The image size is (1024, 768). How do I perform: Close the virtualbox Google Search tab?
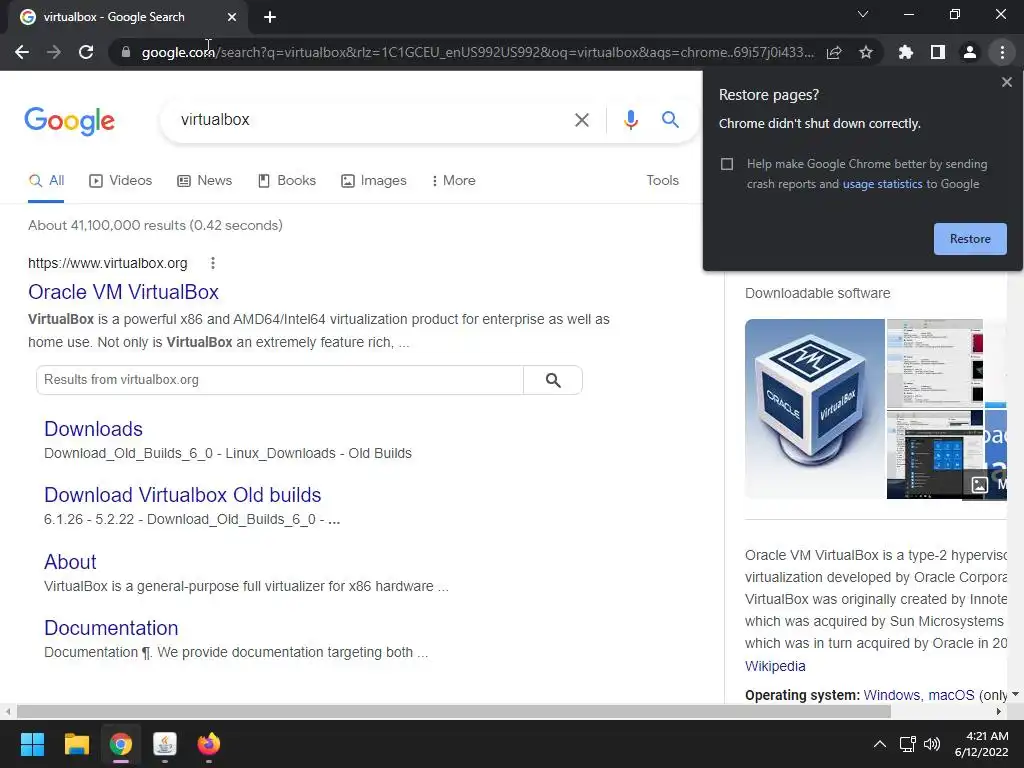[x=232, y=17]
